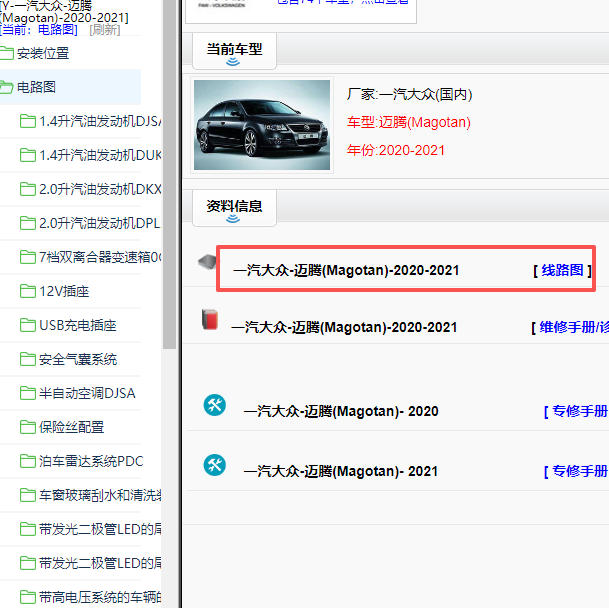This screenshot has width=609, height=608.
Task: Click folder icon beside 12V插座
Action: point(28,291)
